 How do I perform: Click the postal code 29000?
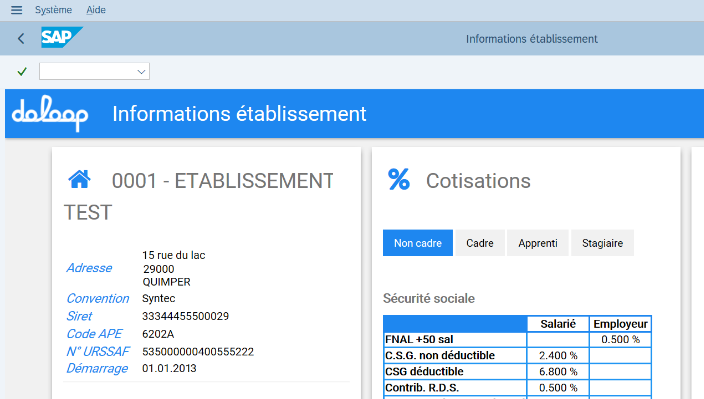click(158, 269)
